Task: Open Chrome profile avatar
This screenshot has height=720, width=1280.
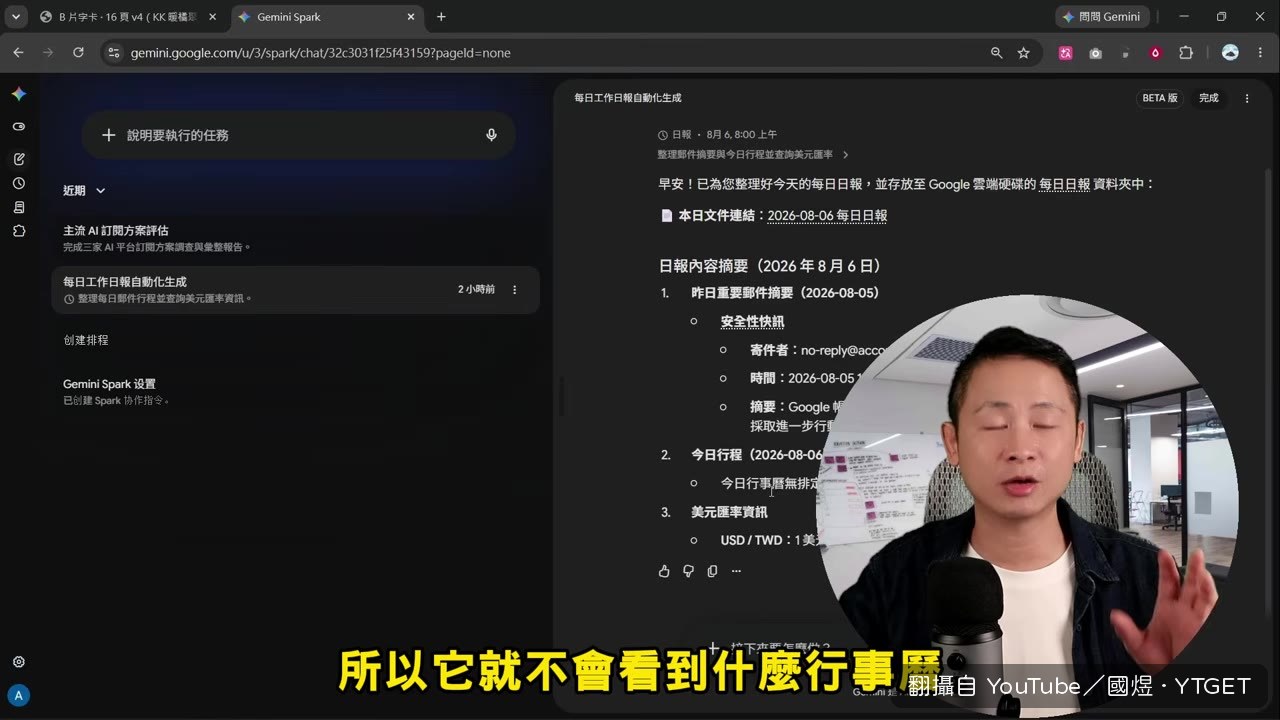Action: point(1230,53)
